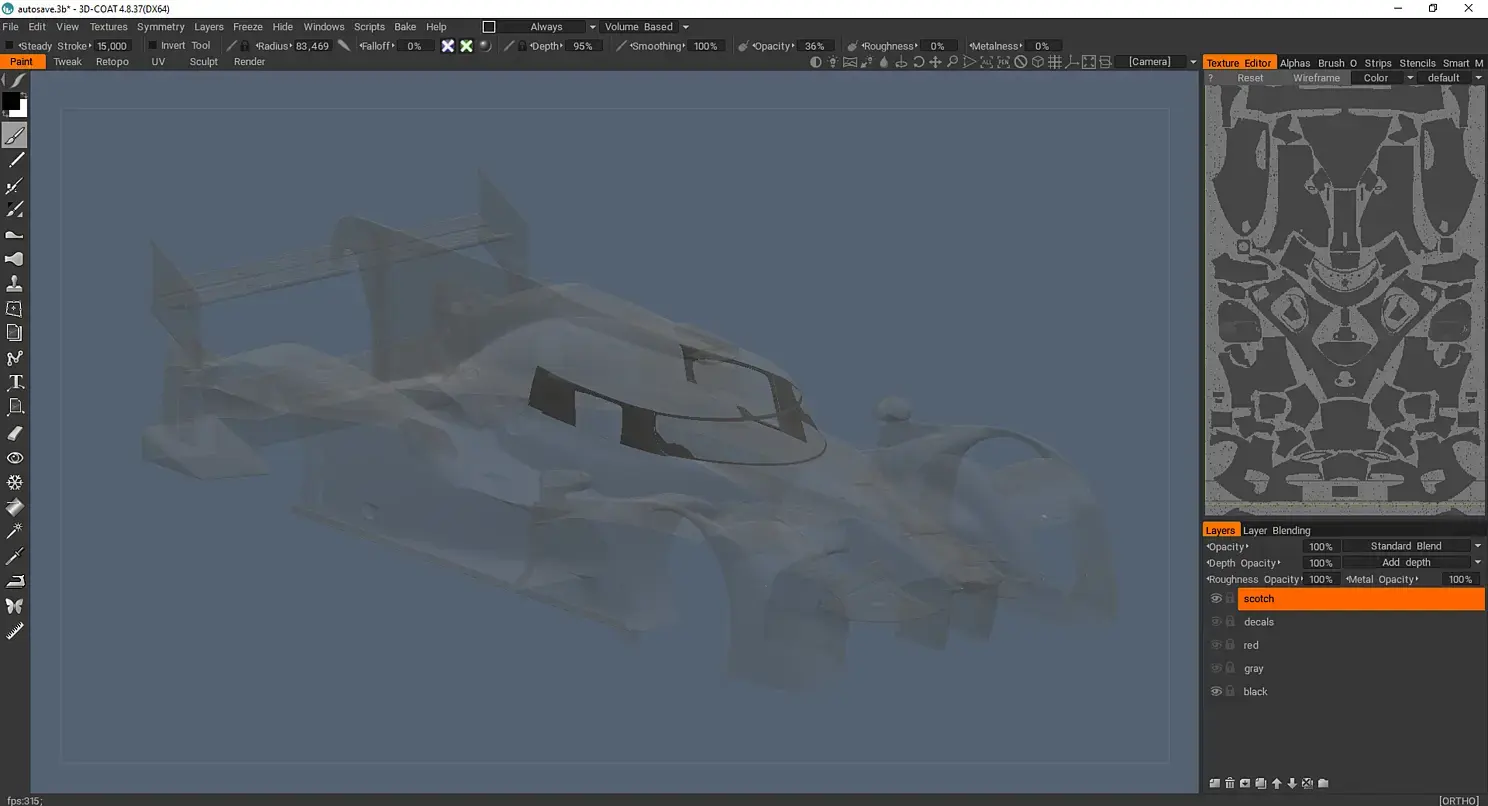Click the black foreground color swatch
Viewport: 1488px width, 806px height.
click(x=11, y=101)
